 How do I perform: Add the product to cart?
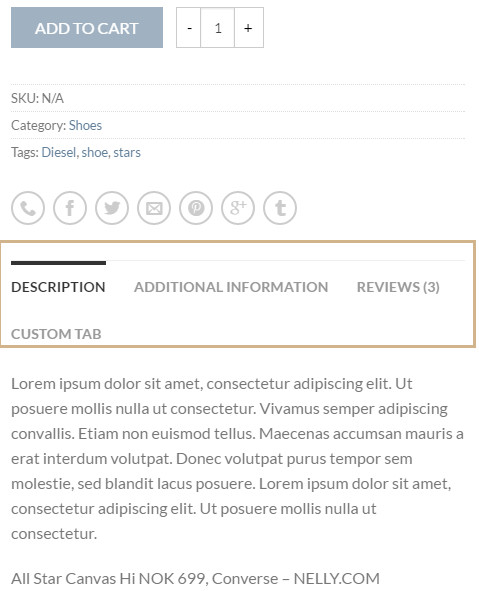point(87,28)
